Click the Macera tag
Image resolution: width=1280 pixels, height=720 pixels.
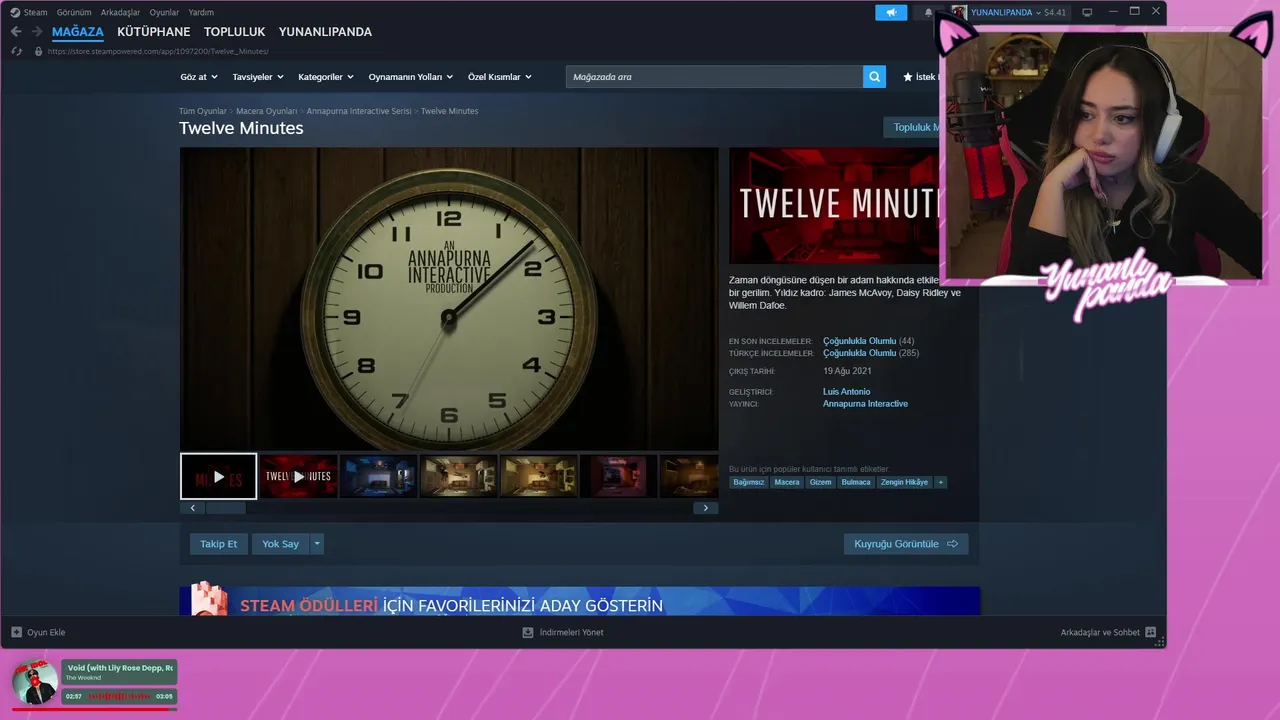click(787, 482)
